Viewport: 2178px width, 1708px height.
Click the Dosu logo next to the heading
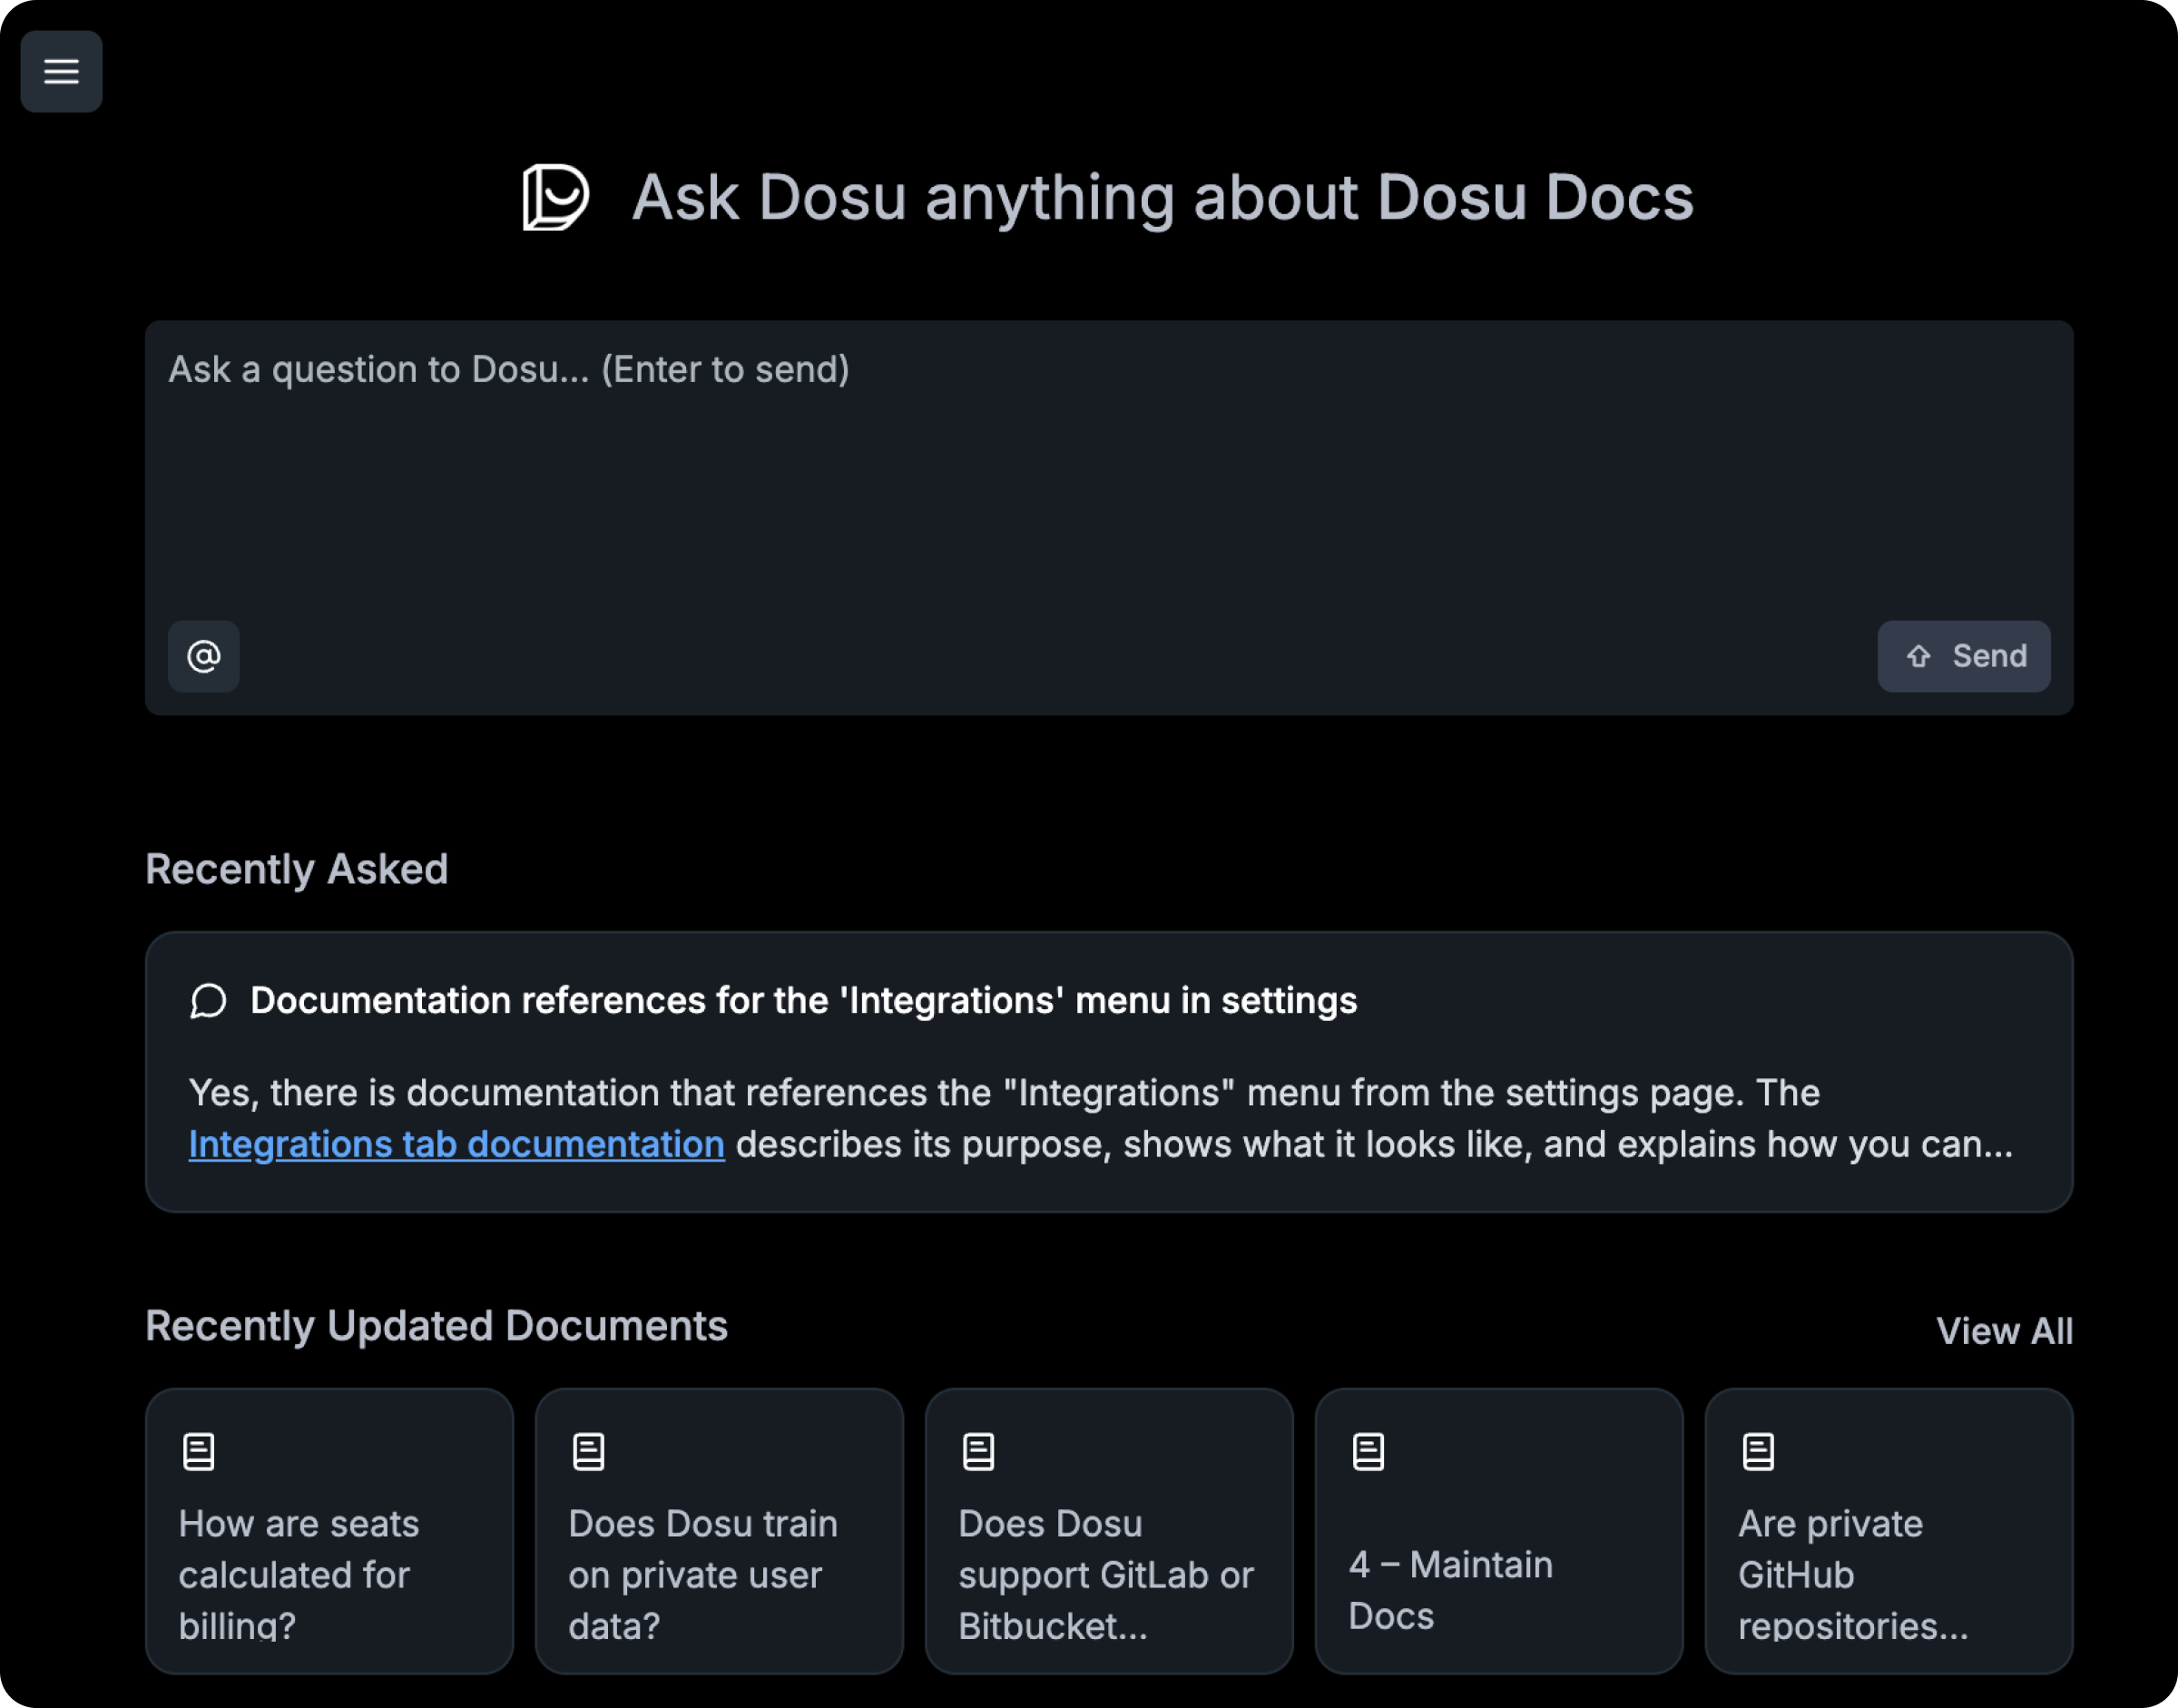[x=557, y=196]
